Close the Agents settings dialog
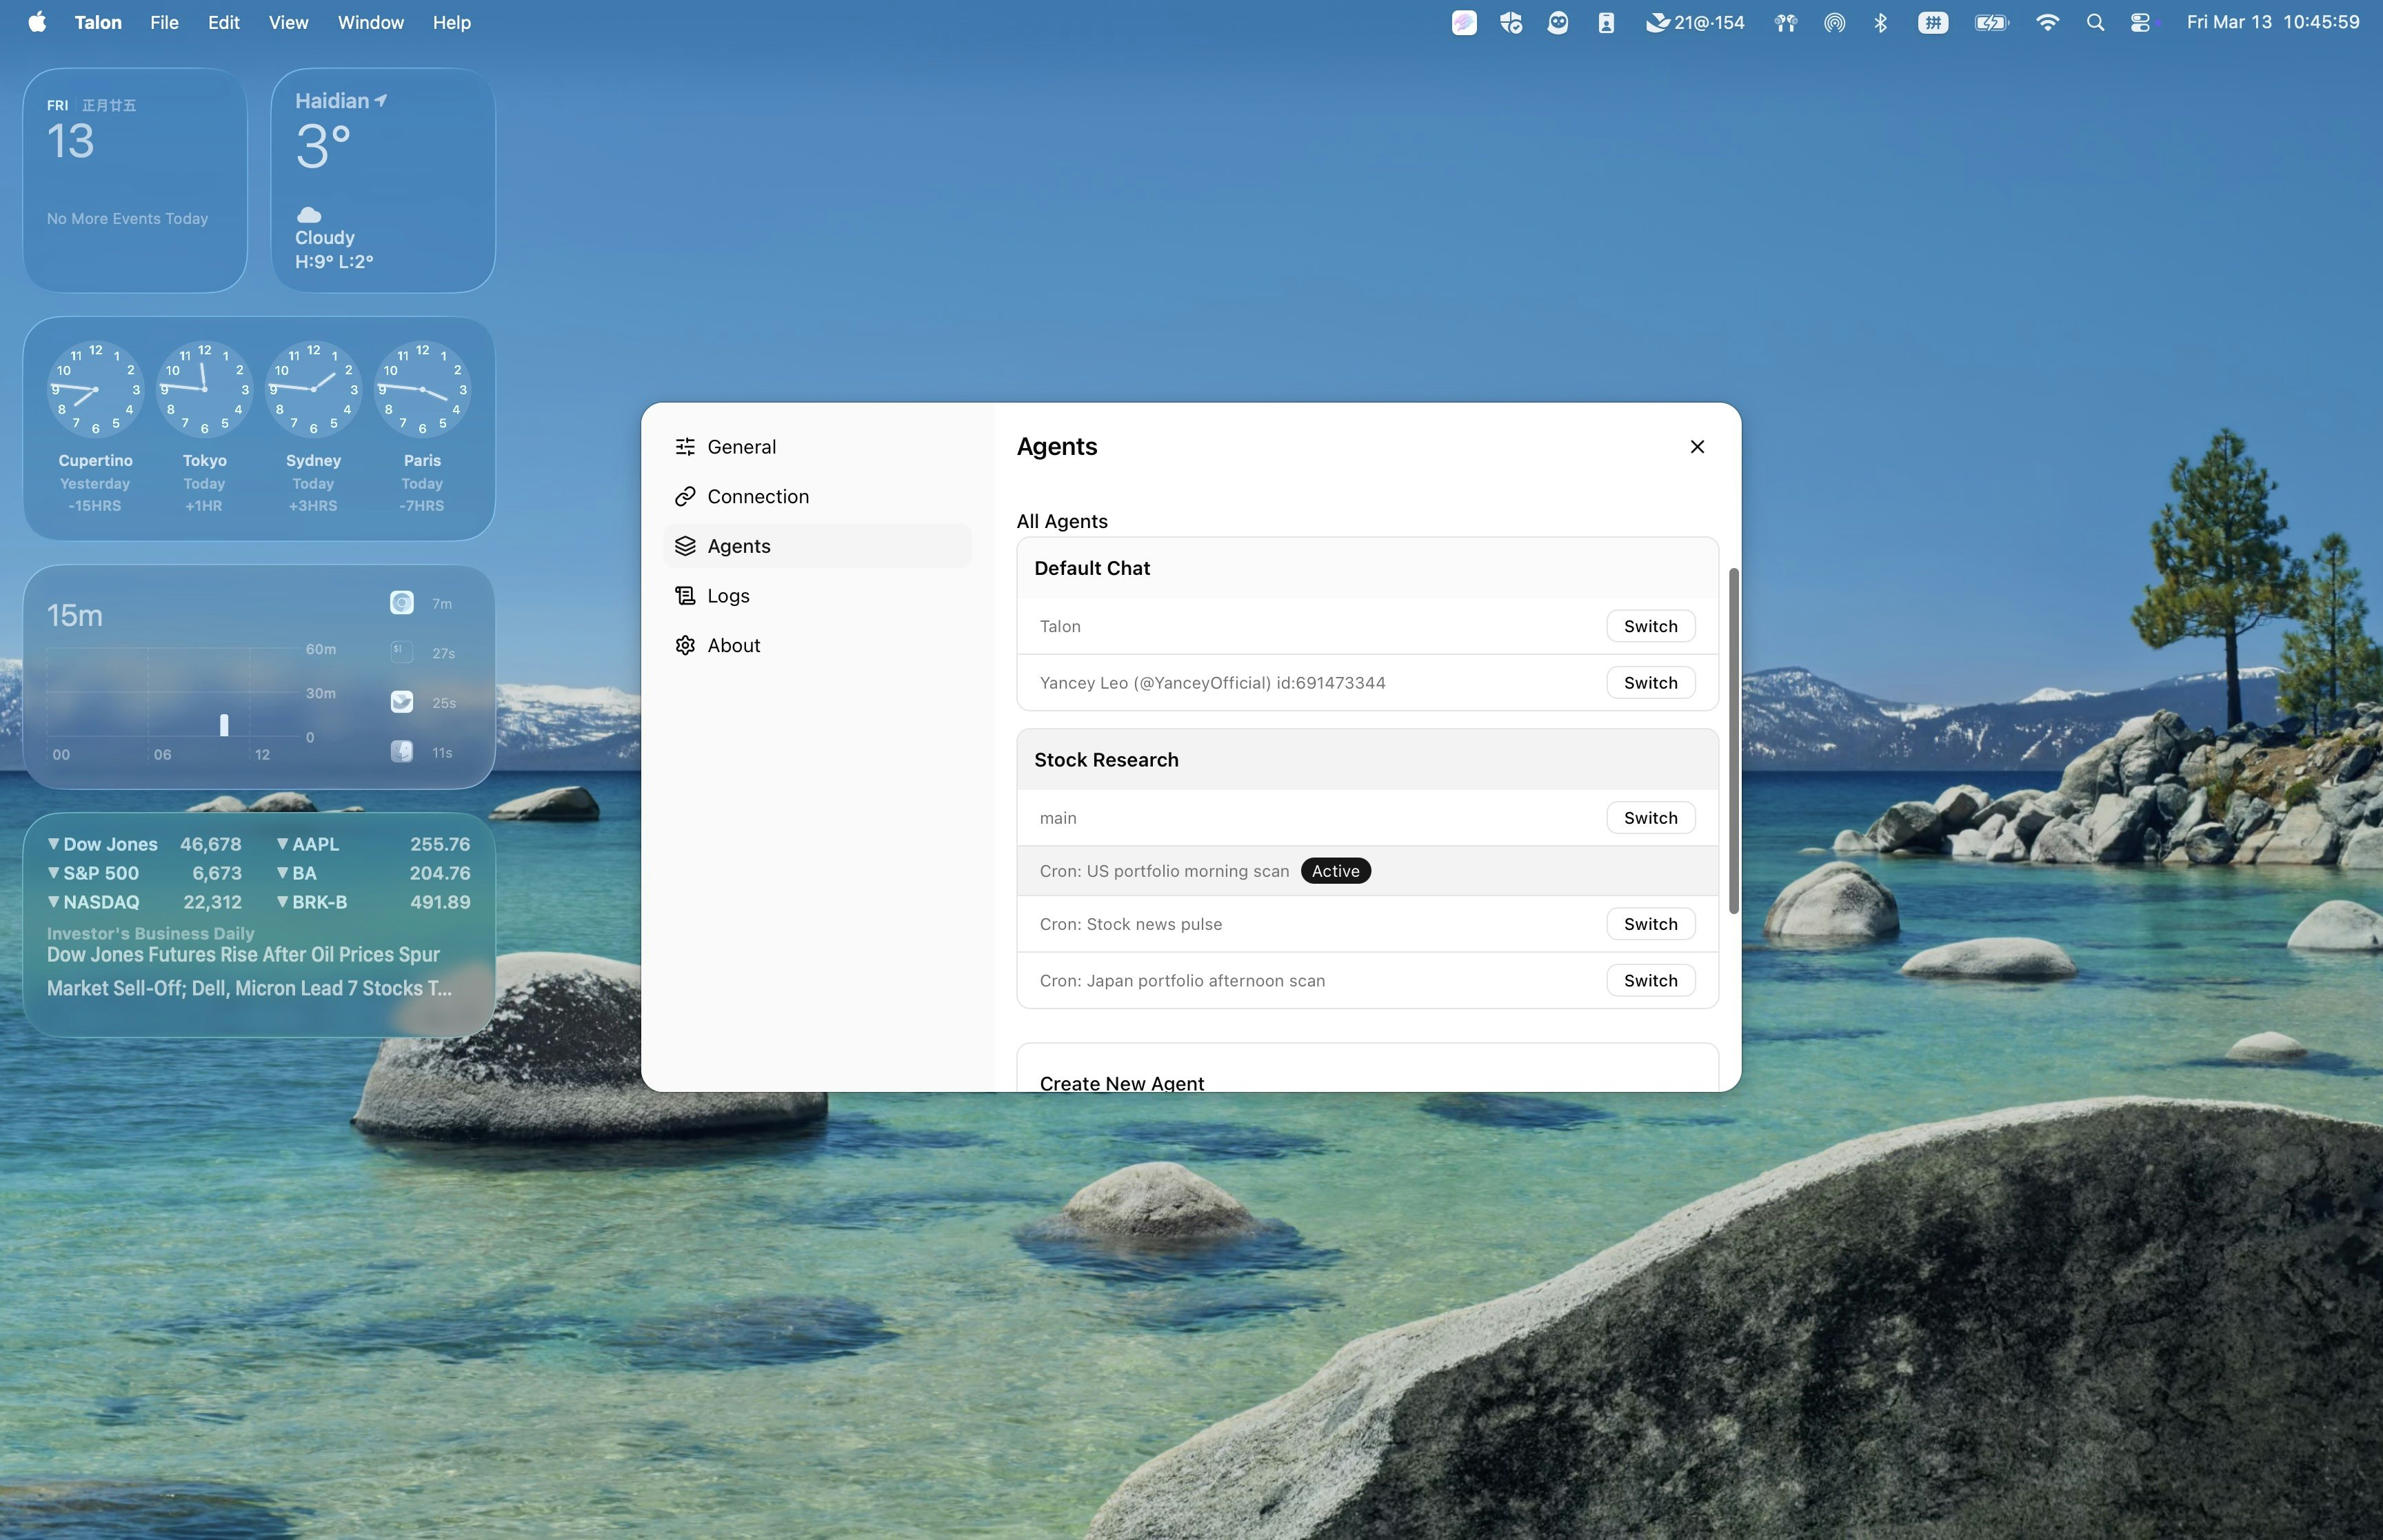This screenshot has height=1540, width=2383. click(1697, 447)
